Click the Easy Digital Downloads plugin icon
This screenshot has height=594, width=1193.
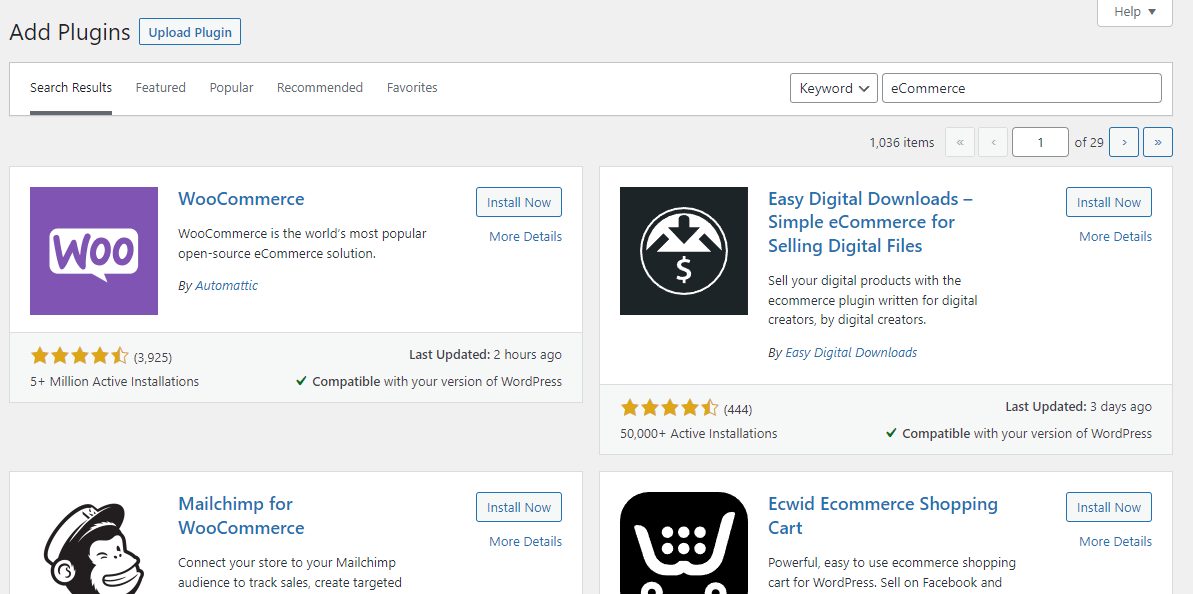(x=684, y=251)
